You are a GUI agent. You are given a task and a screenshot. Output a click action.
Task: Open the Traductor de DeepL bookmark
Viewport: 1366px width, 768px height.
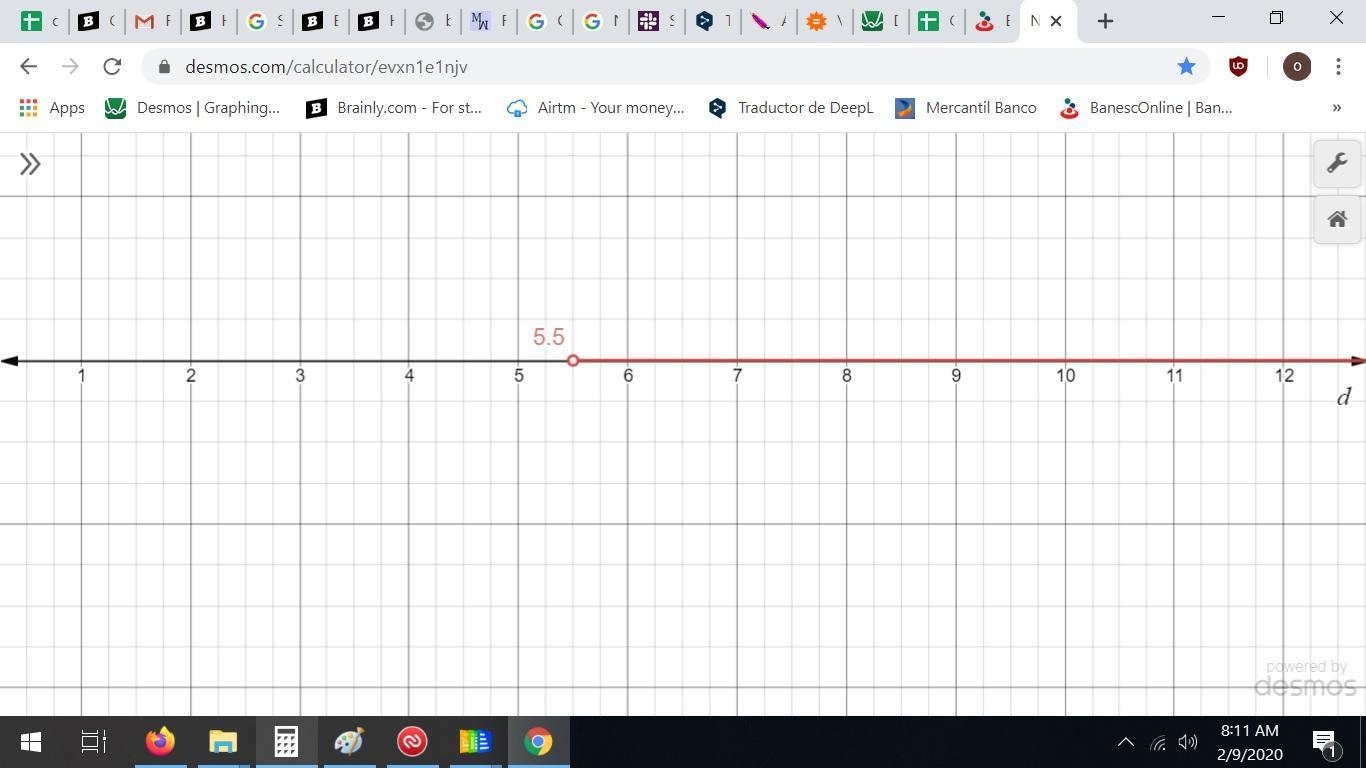791,108
